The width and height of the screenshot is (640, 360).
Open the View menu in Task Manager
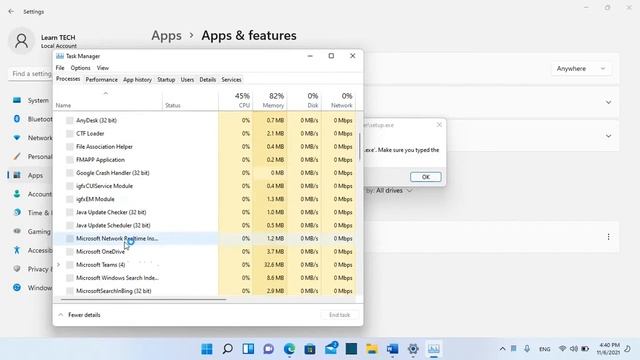coord(102,68)
